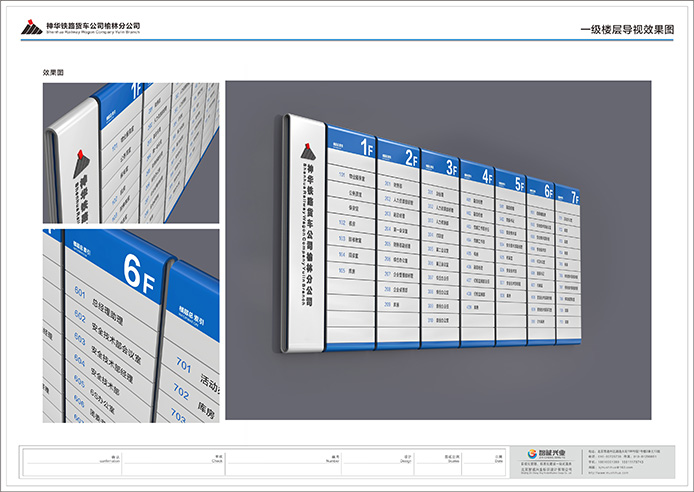Click the Scales field in the footer

438,462
